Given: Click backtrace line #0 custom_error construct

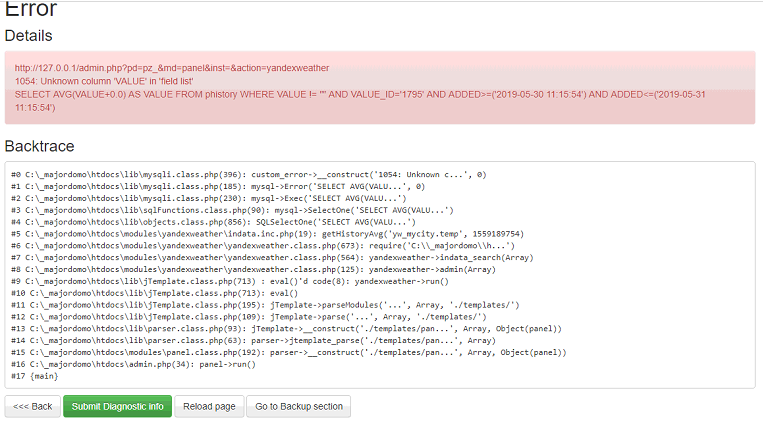Looking at the screenshot, I should point(249,175).
